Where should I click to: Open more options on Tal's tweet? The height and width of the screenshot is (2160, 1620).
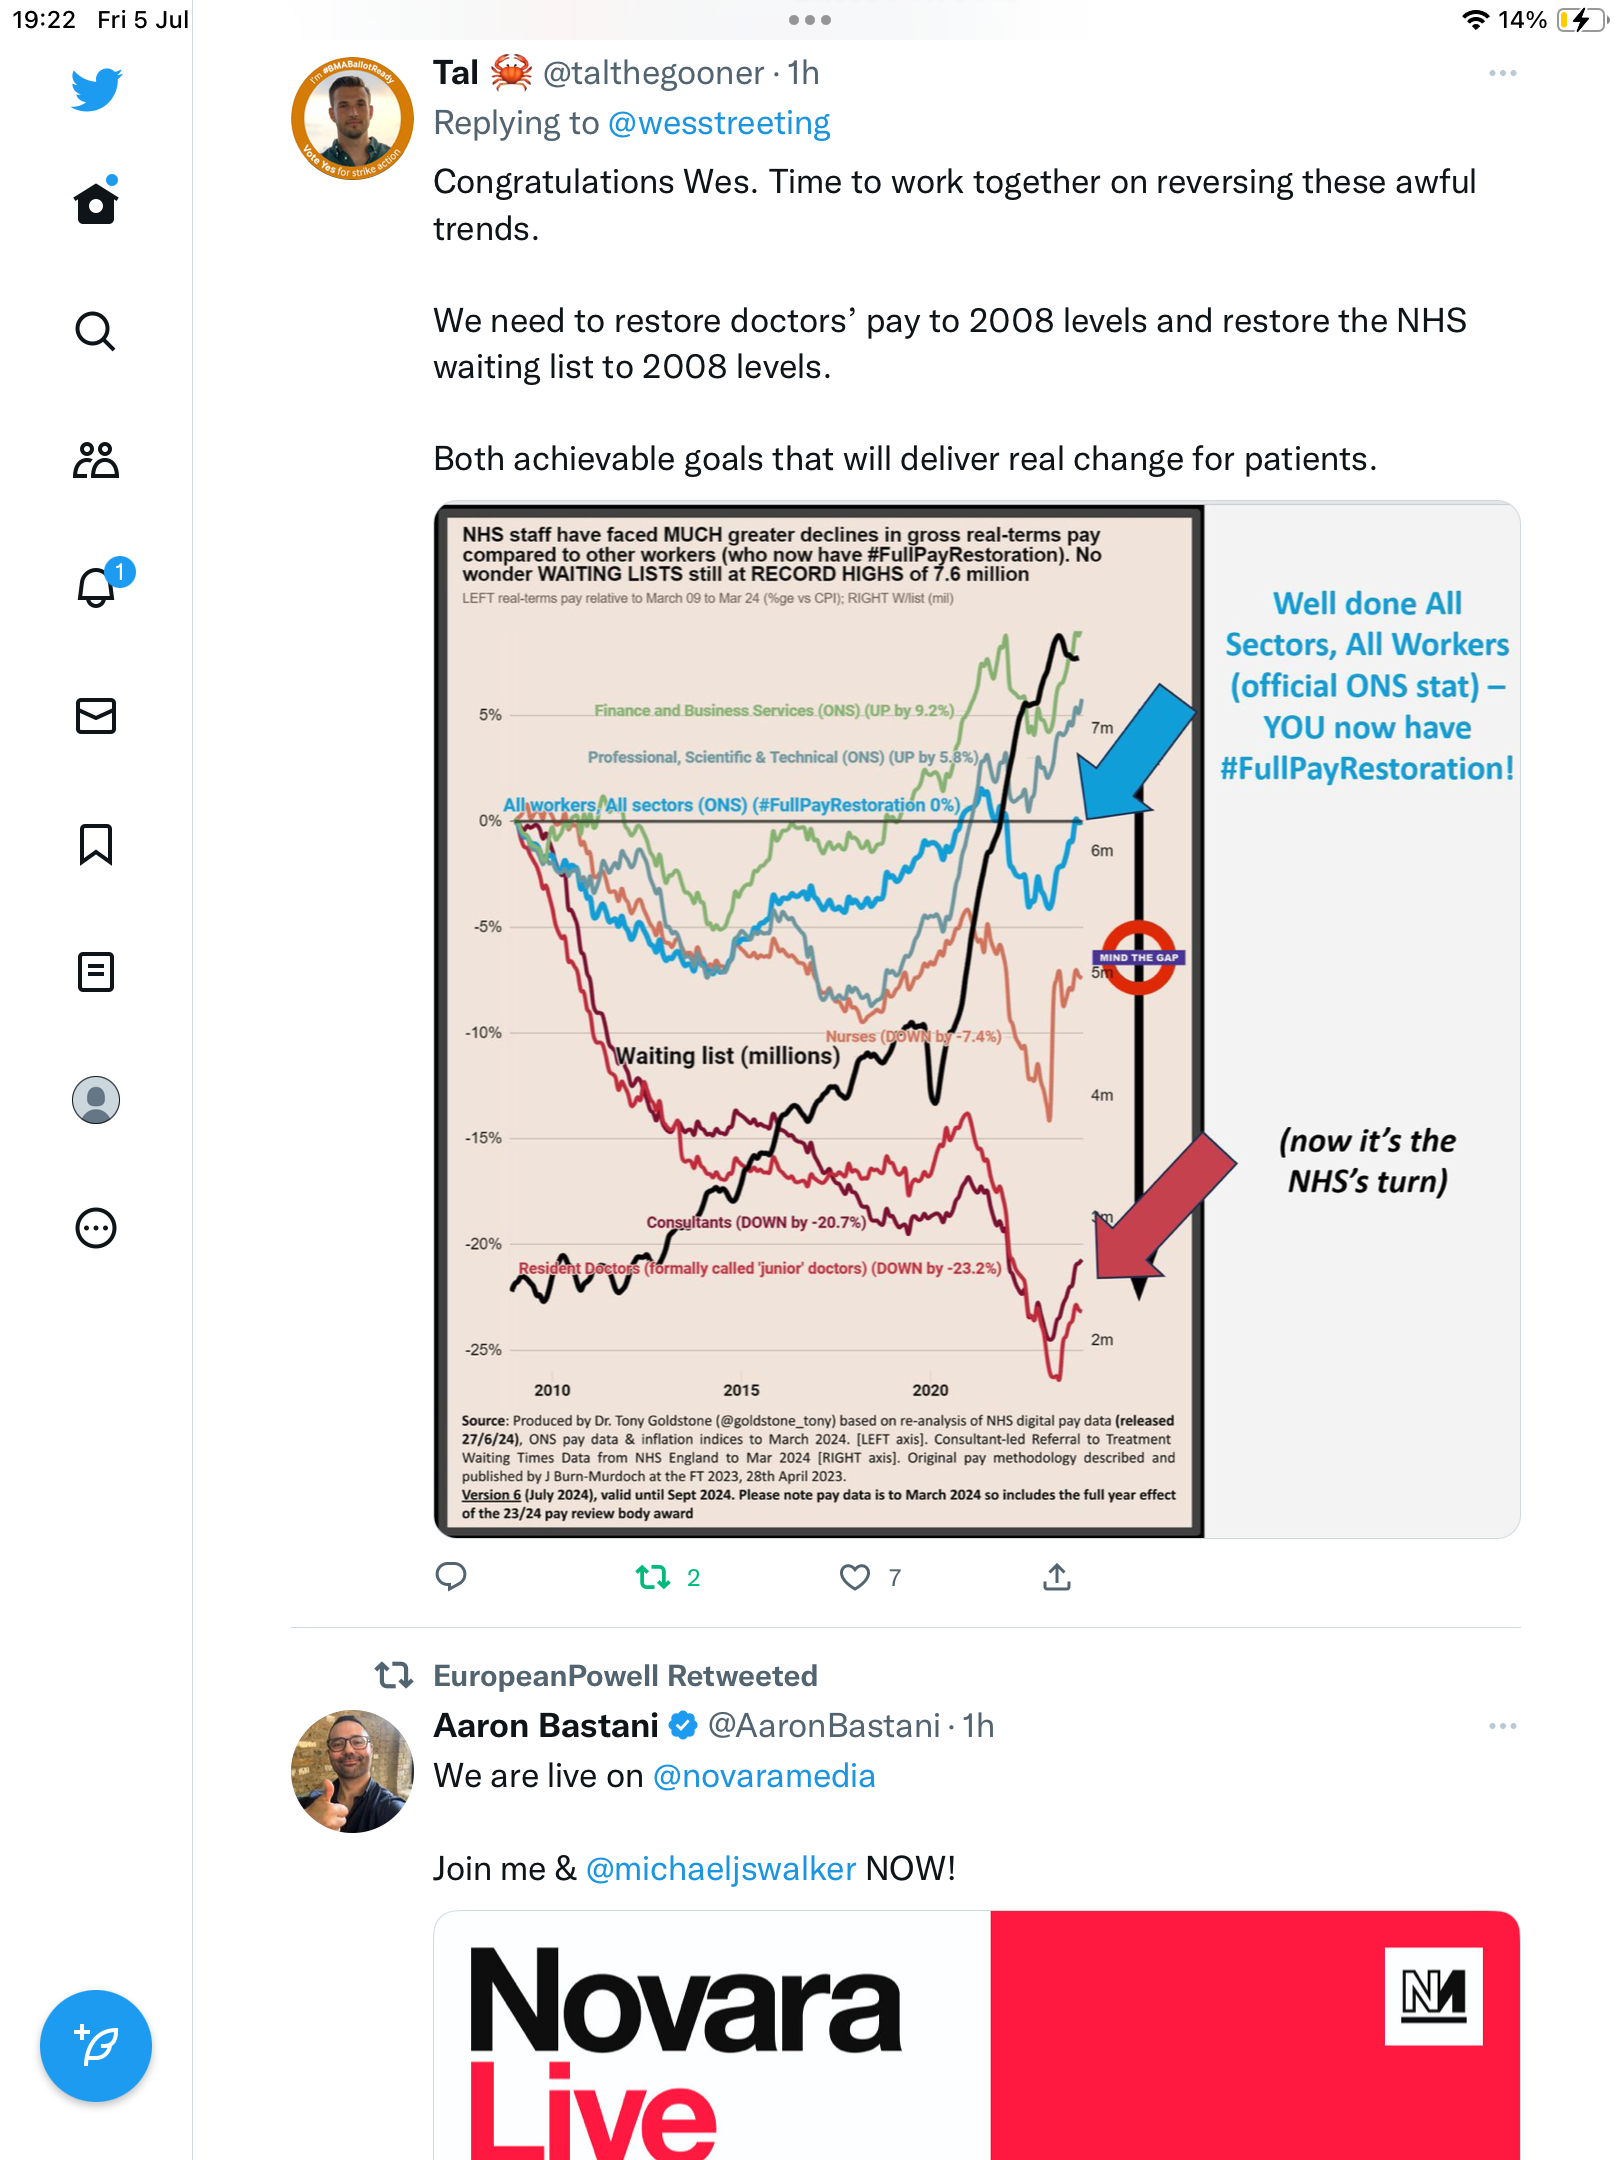(x=1502, y=73)
